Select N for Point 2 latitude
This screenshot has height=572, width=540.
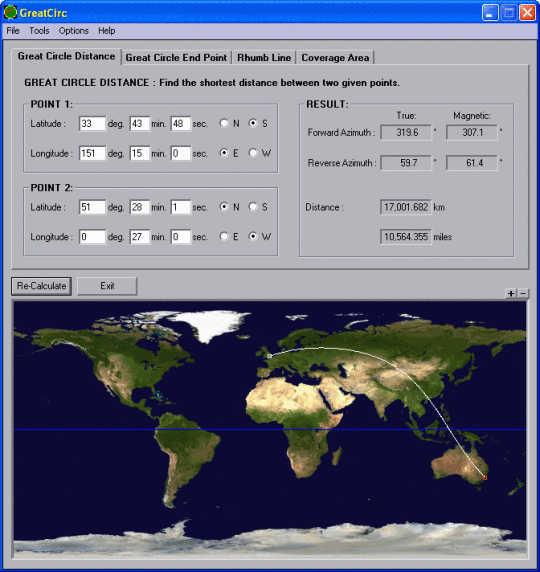point(224,207)
